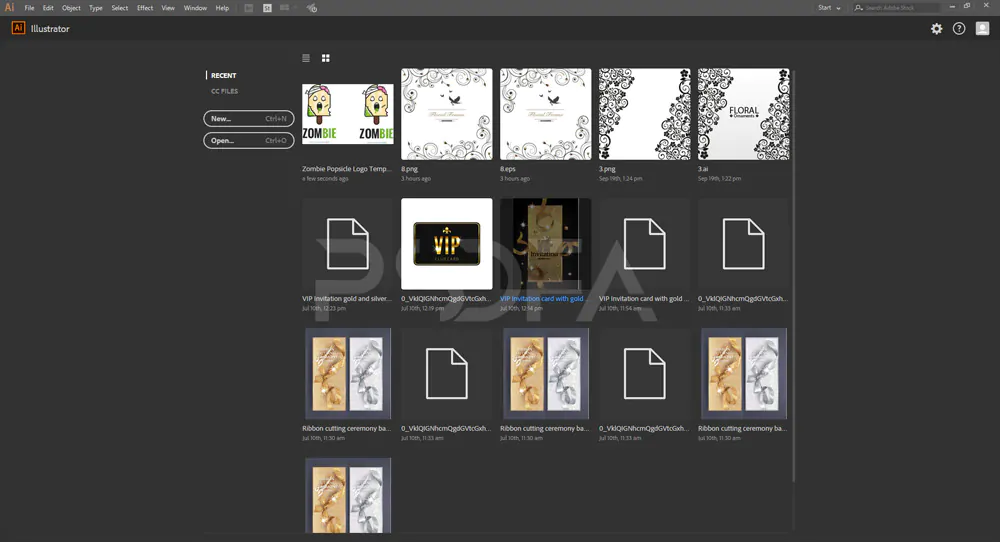Screen dimensions: 1000x542
Task: Expand the Start workspace dropdown
Action: 829,8
